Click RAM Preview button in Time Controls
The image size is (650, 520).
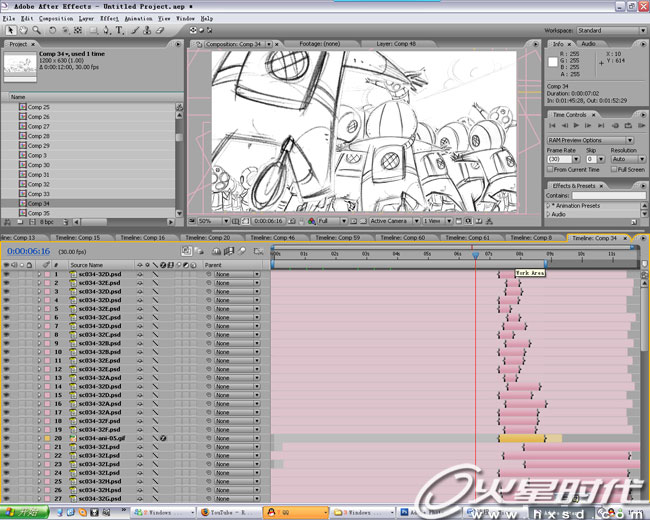coord(641,125)
